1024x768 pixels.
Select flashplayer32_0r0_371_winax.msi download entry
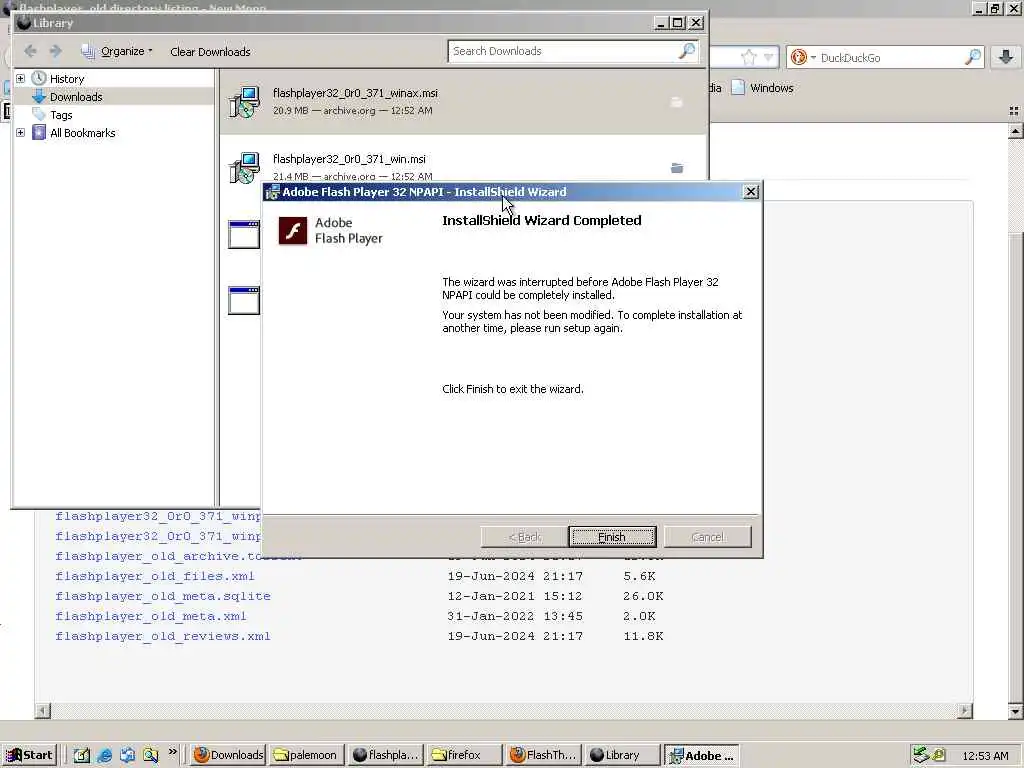coord(463,101)
